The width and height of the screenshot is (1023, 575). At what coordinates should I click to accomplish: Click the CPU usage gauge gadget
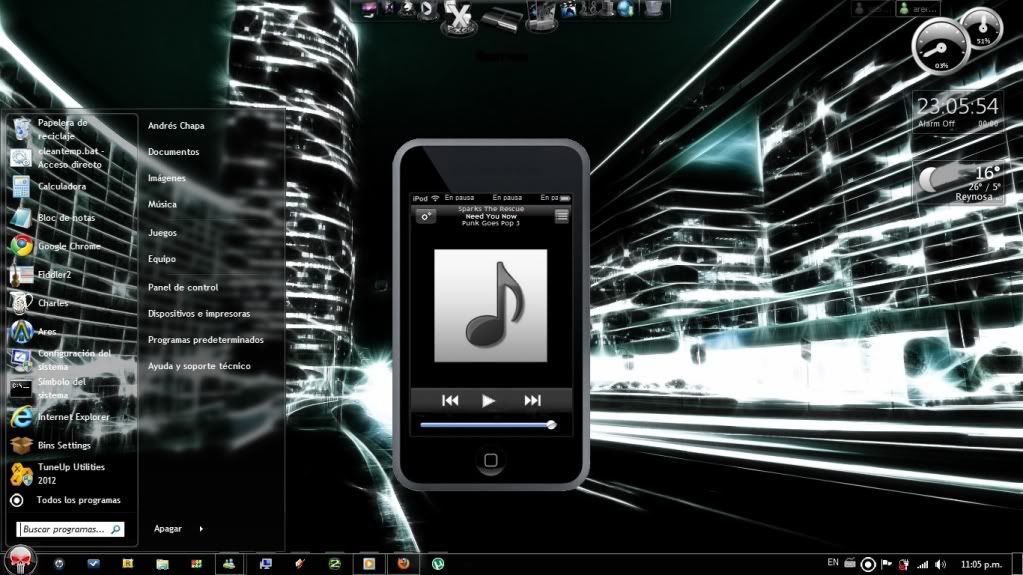tap(939, 47)
